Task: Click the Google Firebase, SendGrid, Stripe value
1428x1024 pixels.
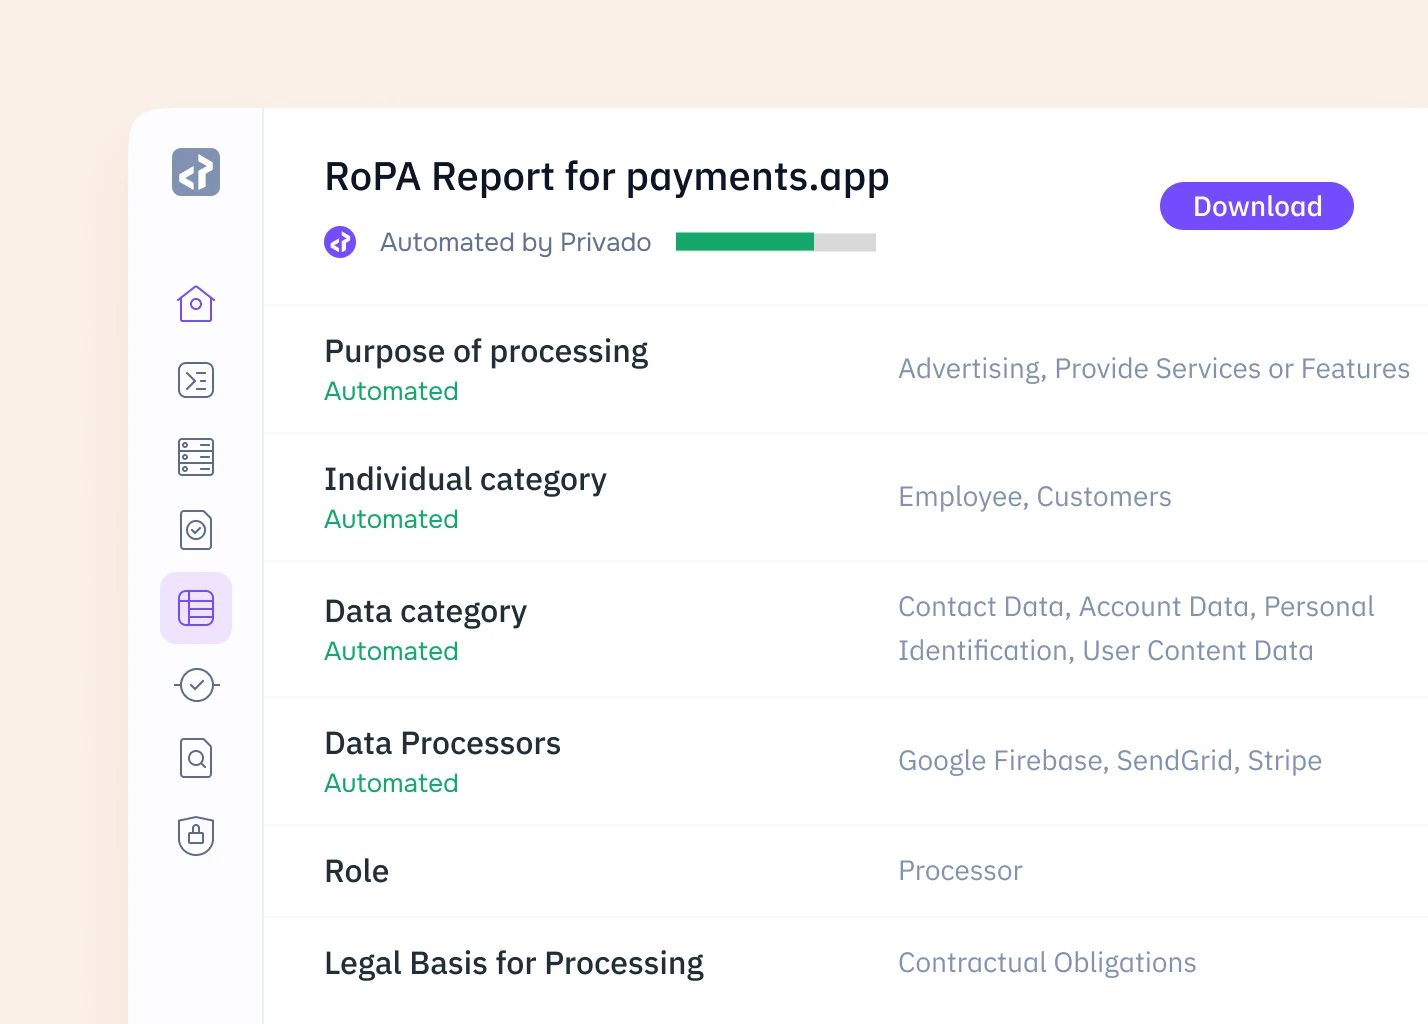Action: coord(1109,761)
